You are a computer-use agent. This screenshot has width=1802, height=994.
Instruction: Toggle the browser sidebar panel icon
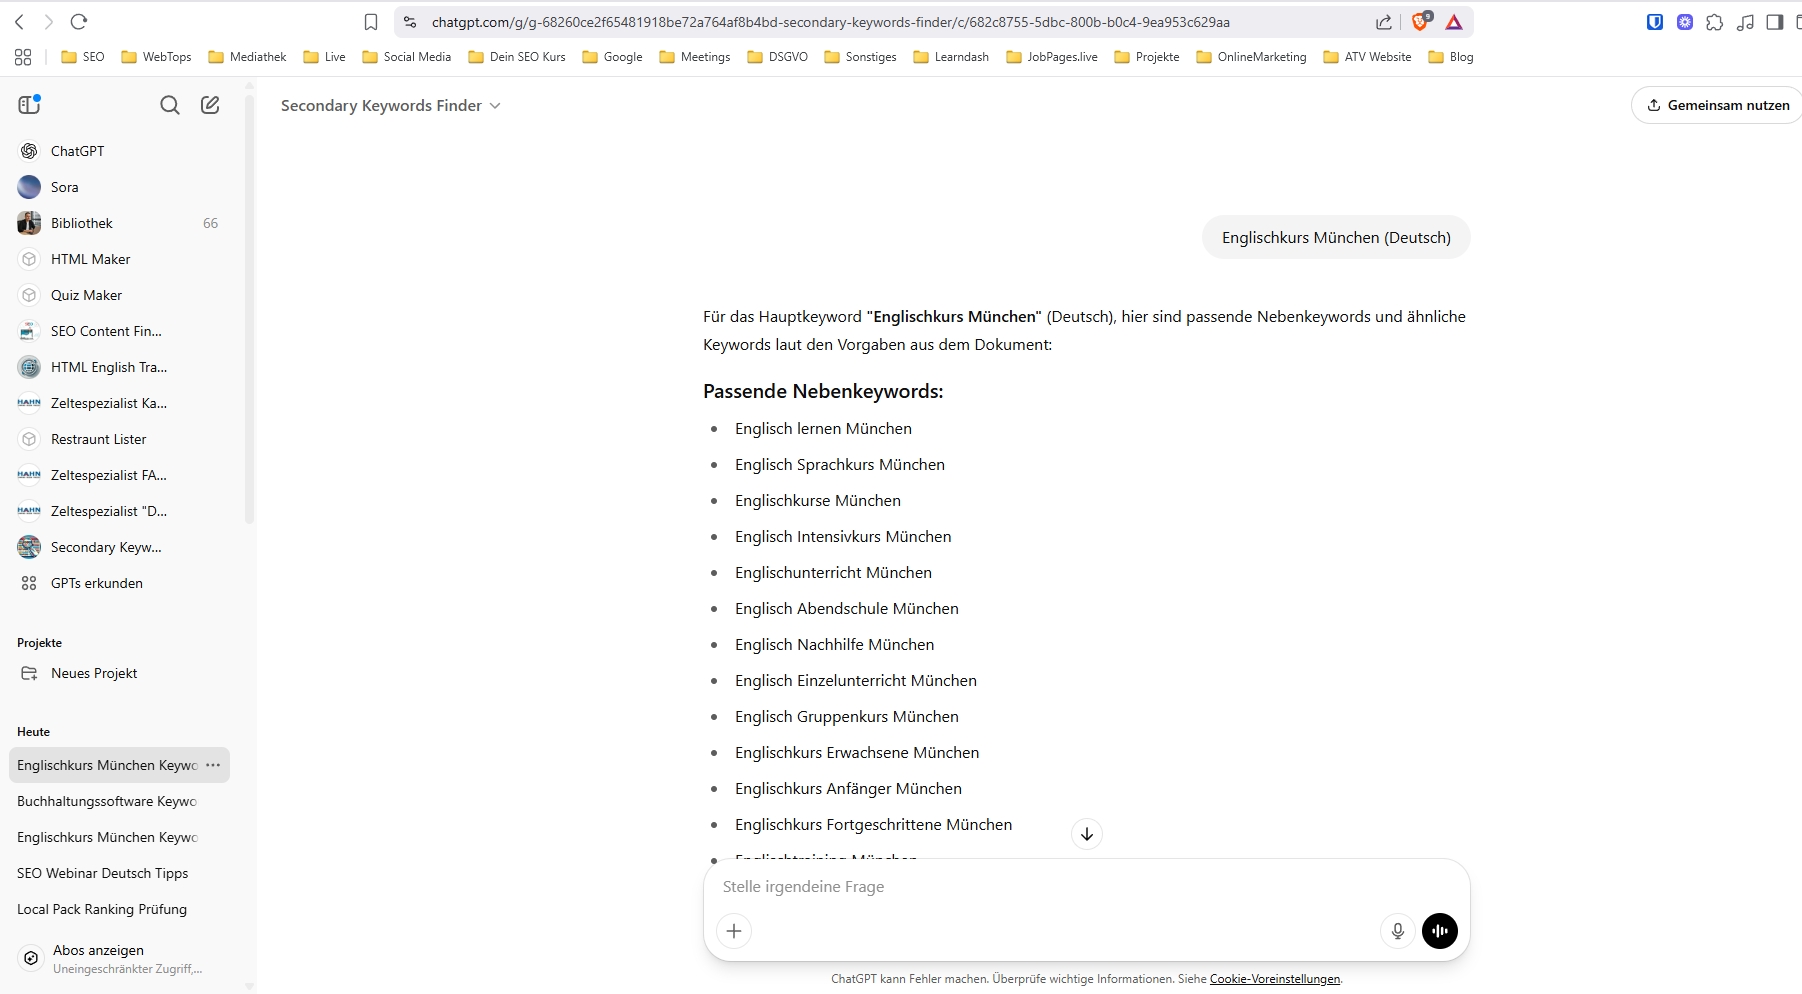(1774, 22)
